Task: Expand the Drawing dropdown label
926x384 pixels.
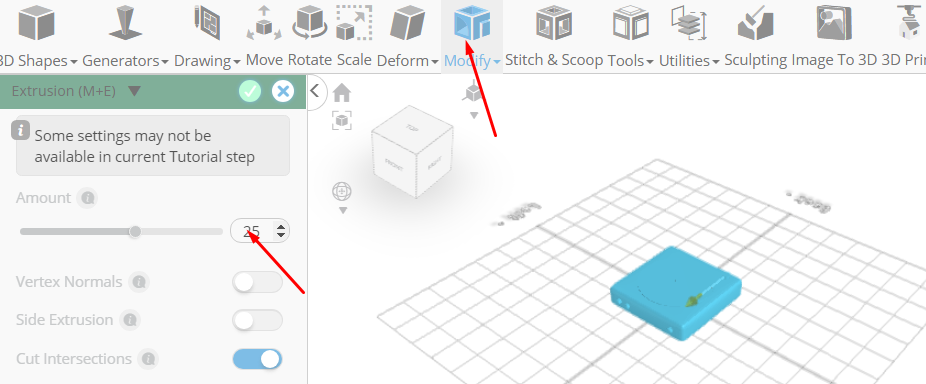Action: coord(207,60)
